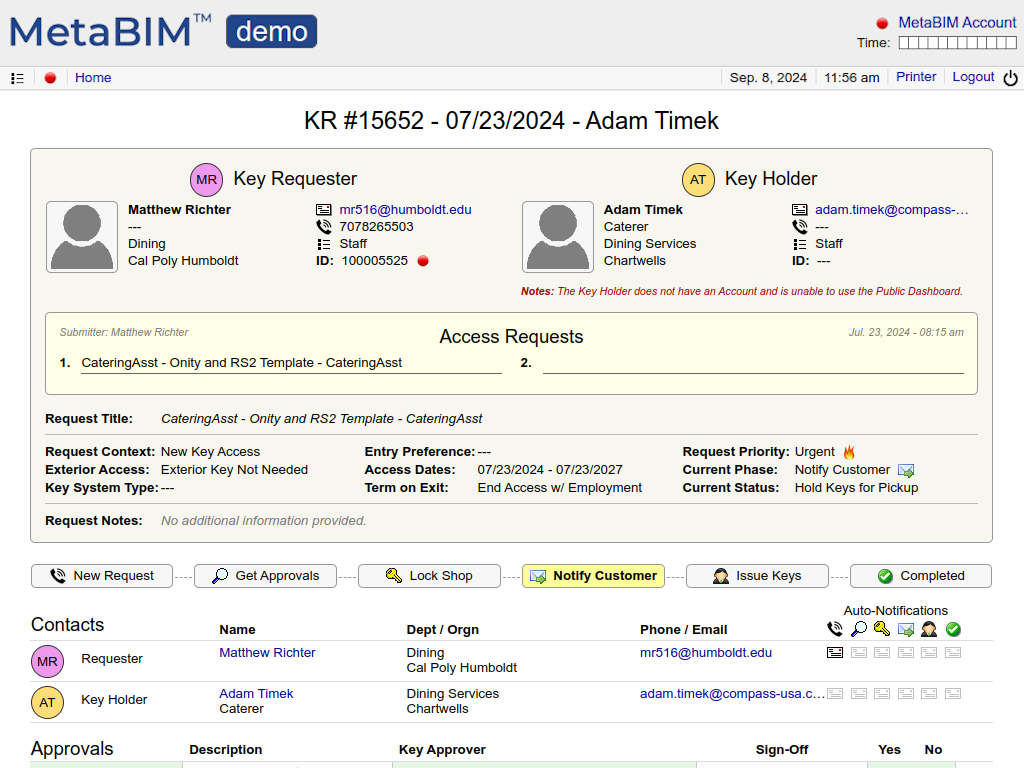Select the Issue Keys phase step
Image resolution: width=1024 pixels, height=768 pixels.
point(757,576)
